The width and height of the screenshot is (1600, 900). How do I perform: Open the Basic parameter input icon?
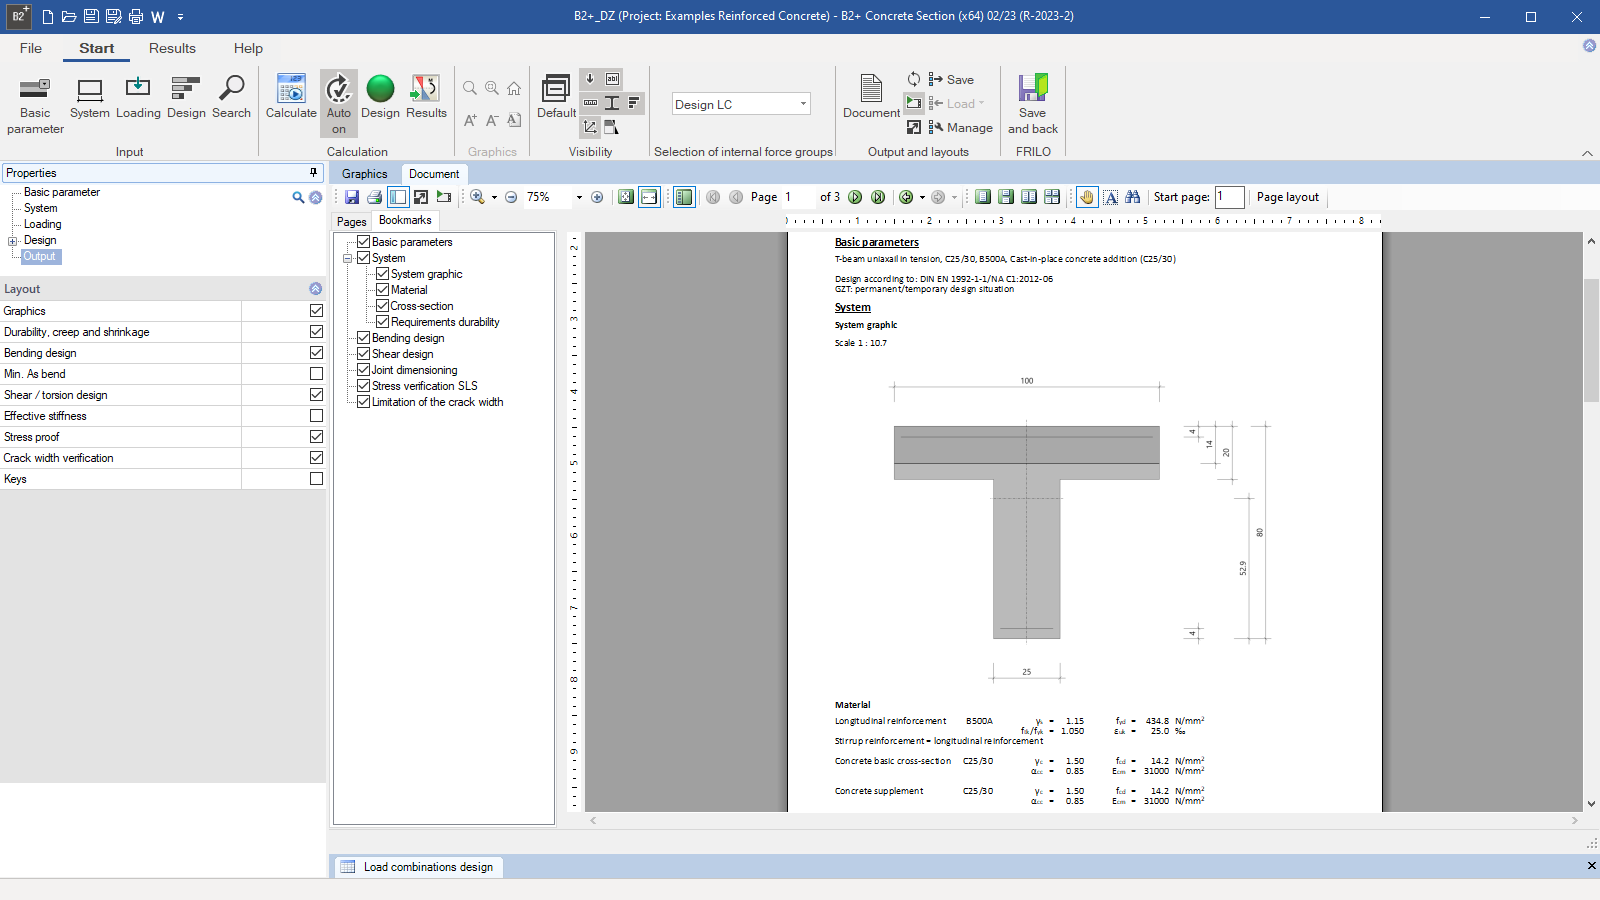35,105
